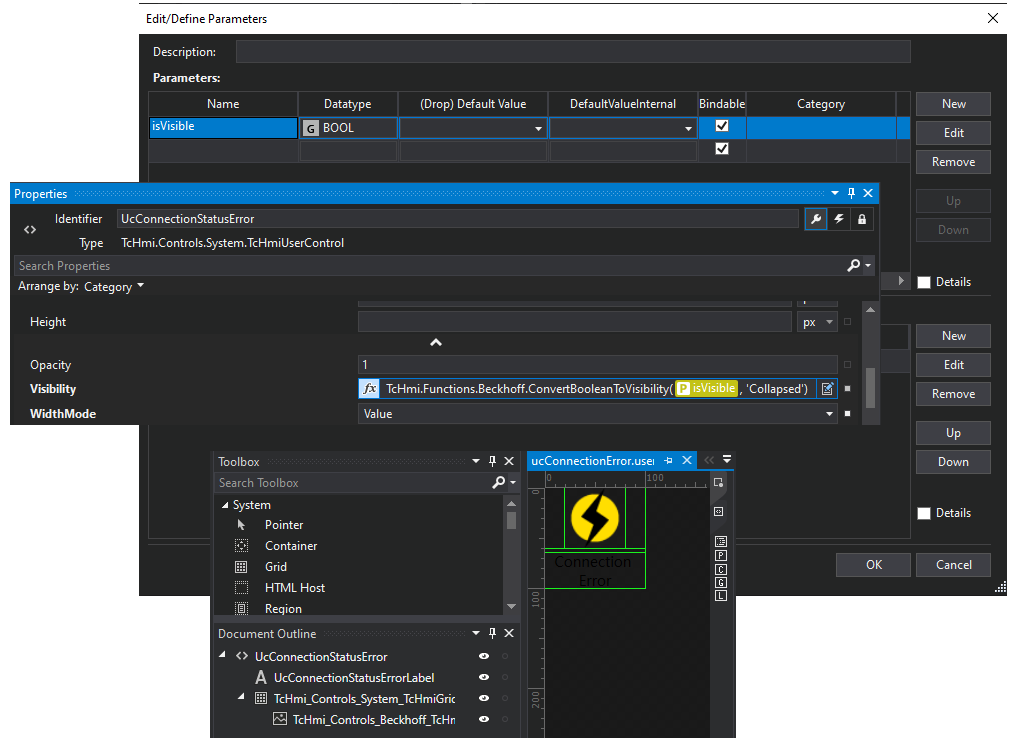Select the Container tool in Toolbox
1010x745 pixels.
[x=290, y=546]
